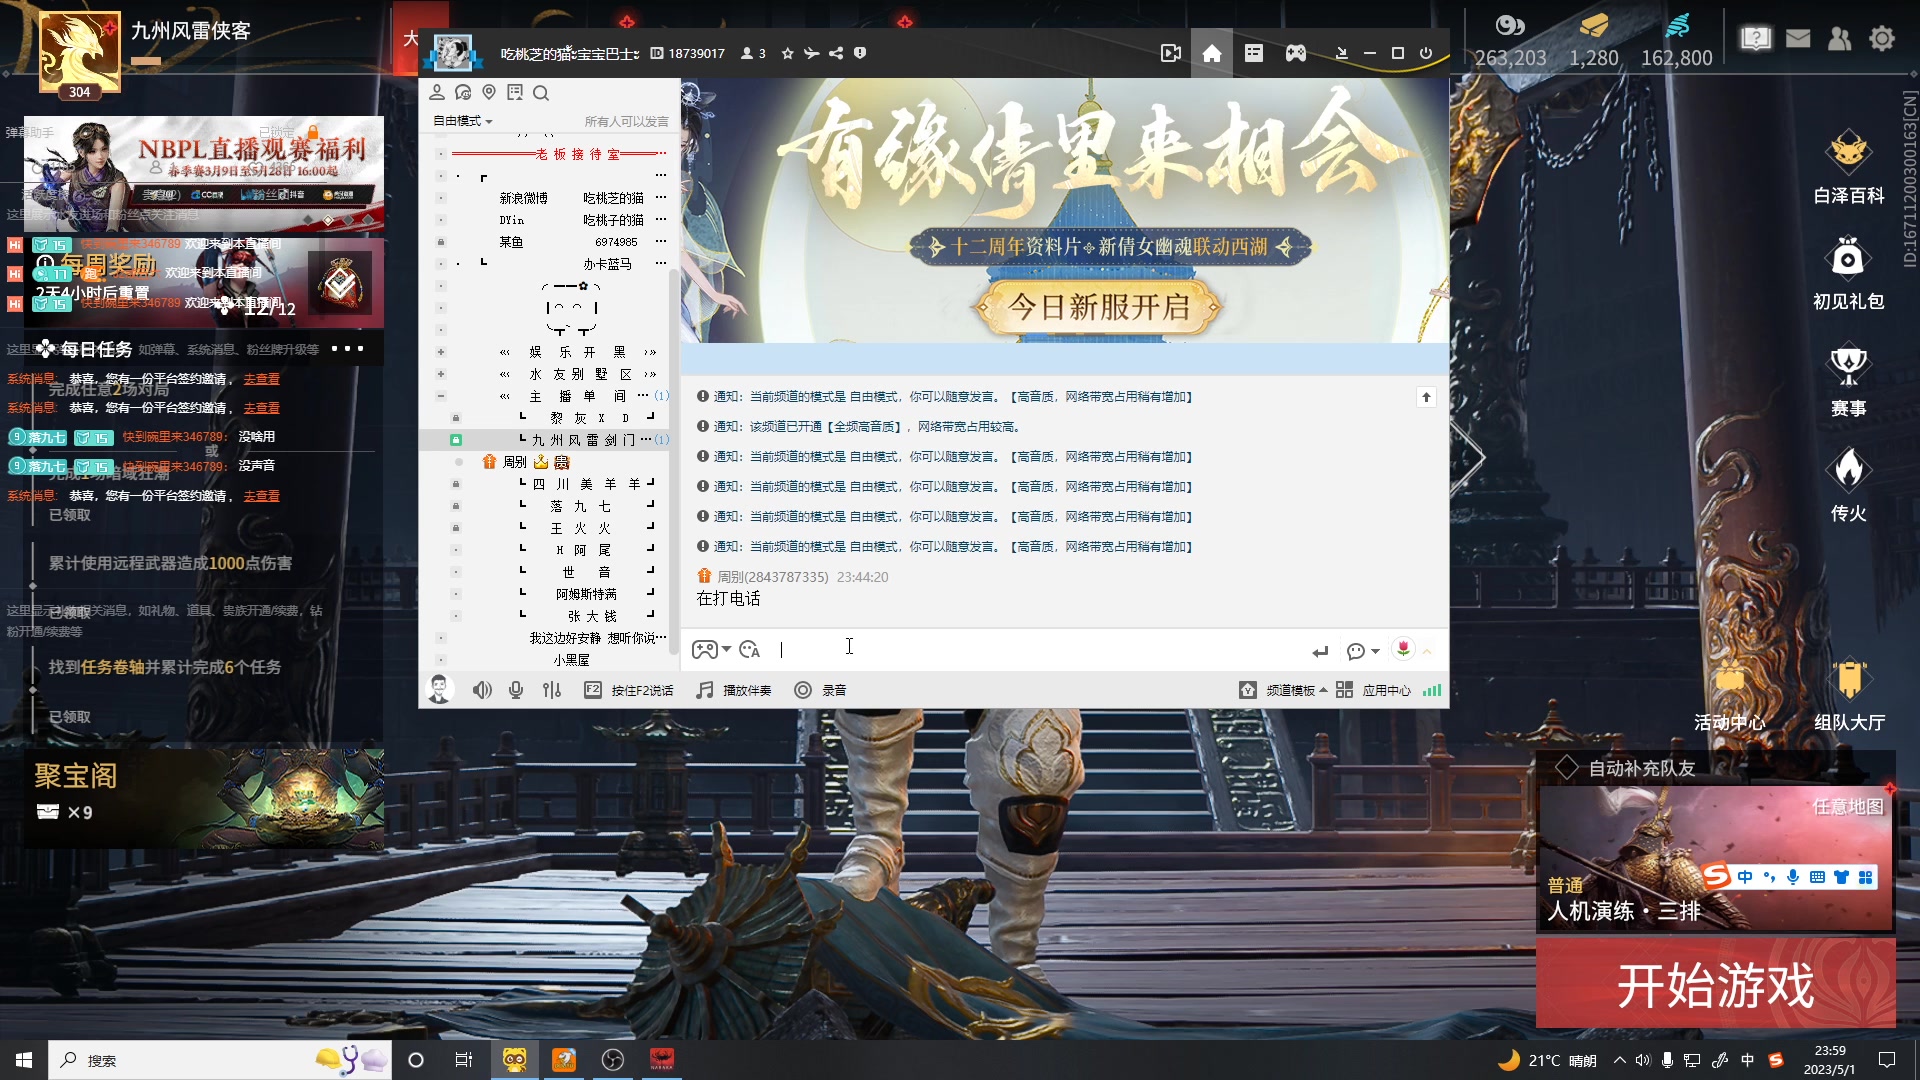This screenshot has width=1920, height=1080.
Task: Check network signal strength bars in YY
Action: (x=1432, y=690)
